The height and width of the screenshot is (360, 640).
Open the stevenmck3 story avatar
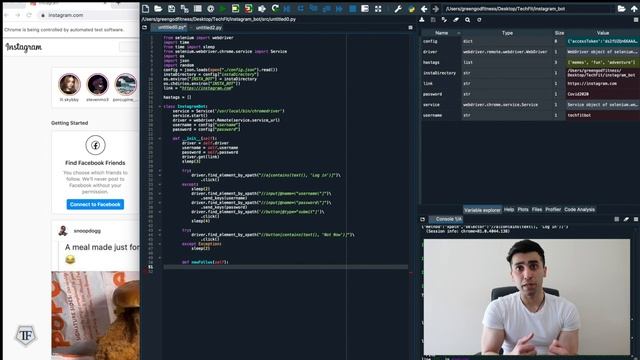[98, 84]
